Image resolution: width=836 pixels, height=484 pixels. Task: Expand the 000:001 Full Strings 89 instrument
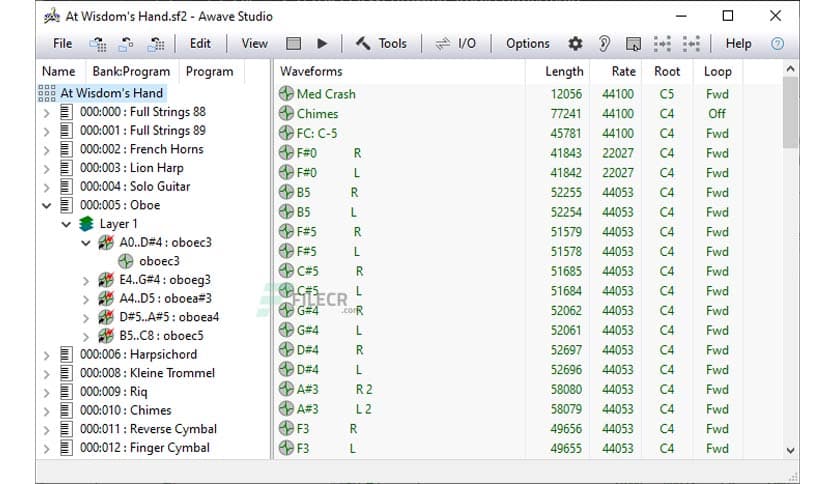coord(47,132)
